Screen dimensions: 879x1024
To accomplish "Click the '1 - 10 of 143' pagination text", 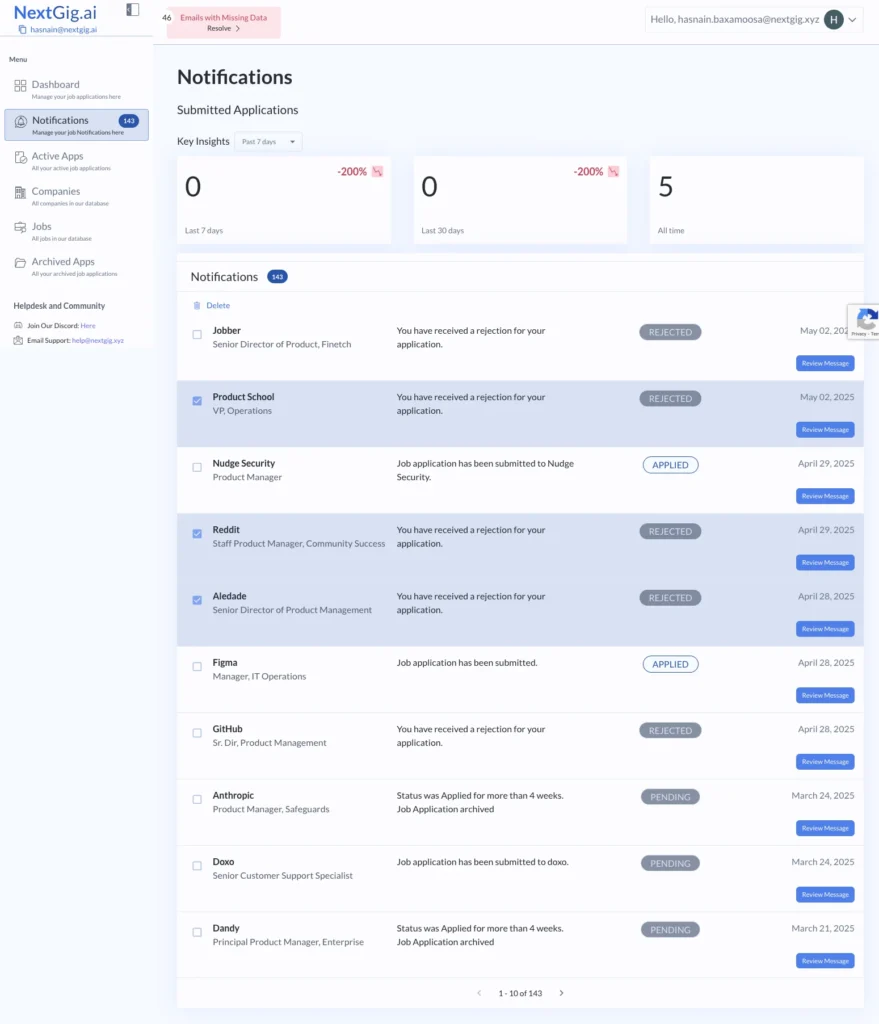I will coord(520,993).
